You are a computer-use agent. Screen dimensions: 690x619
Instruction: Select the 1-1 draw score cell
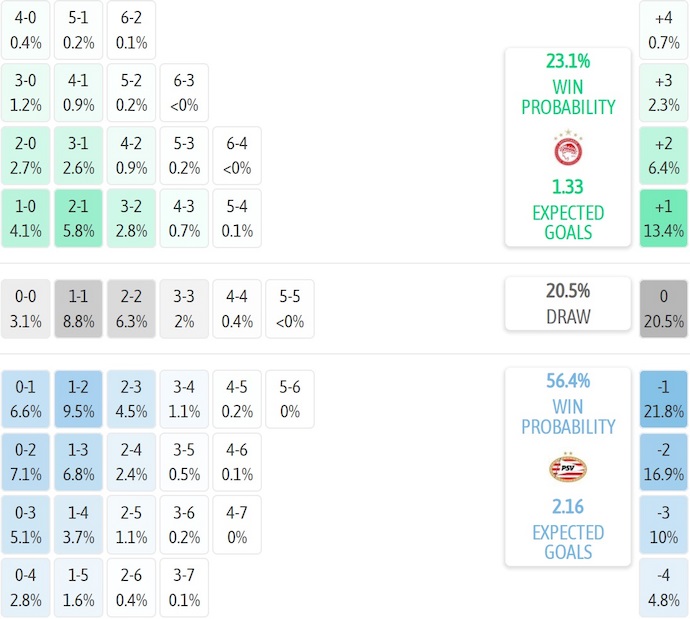[x=78, y=309]
